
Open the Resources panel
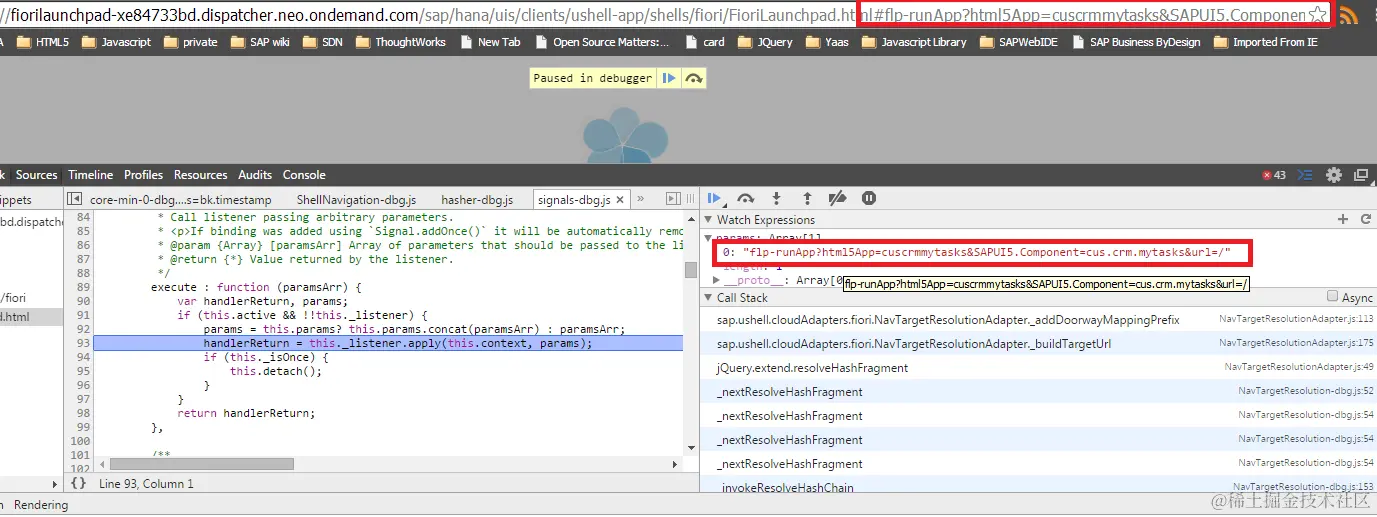coord(201,175)
